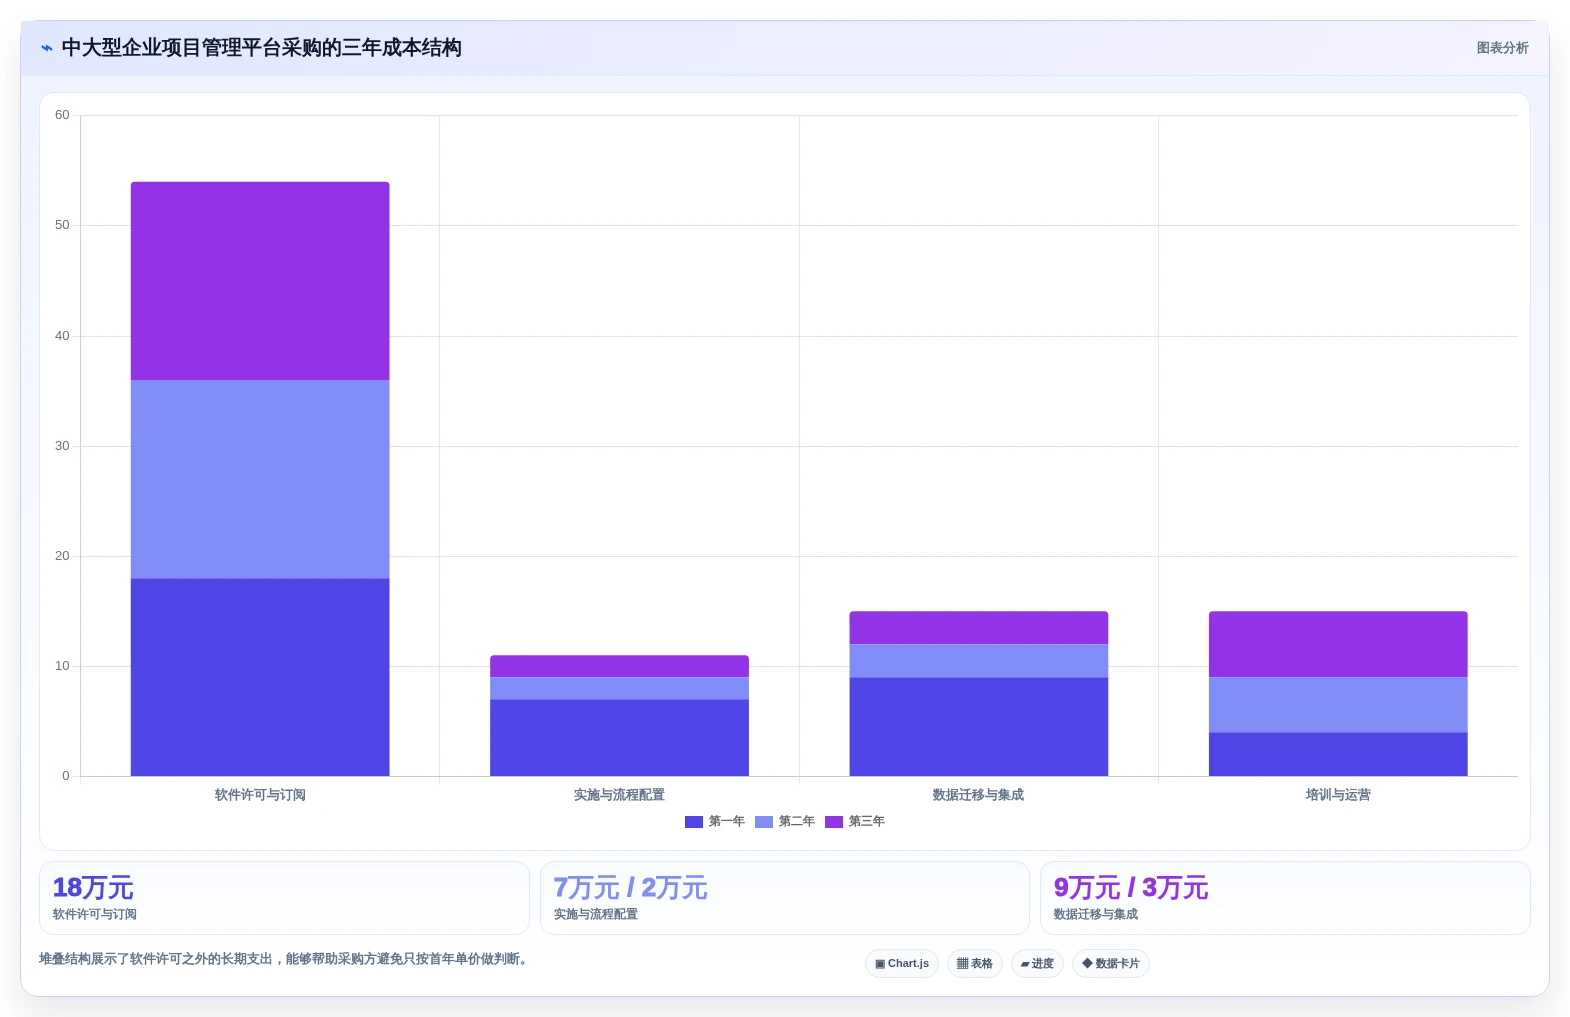Toggle the 第二年 legend entry
The image size is (1570, 1017).
click(784, 822)
